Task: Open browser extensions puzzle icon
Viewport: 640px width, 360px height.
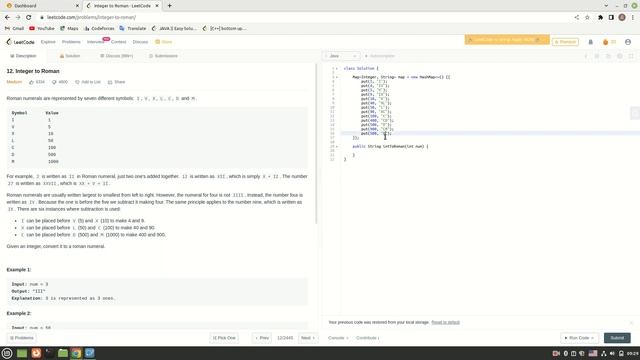Action: tap(600, 17)
